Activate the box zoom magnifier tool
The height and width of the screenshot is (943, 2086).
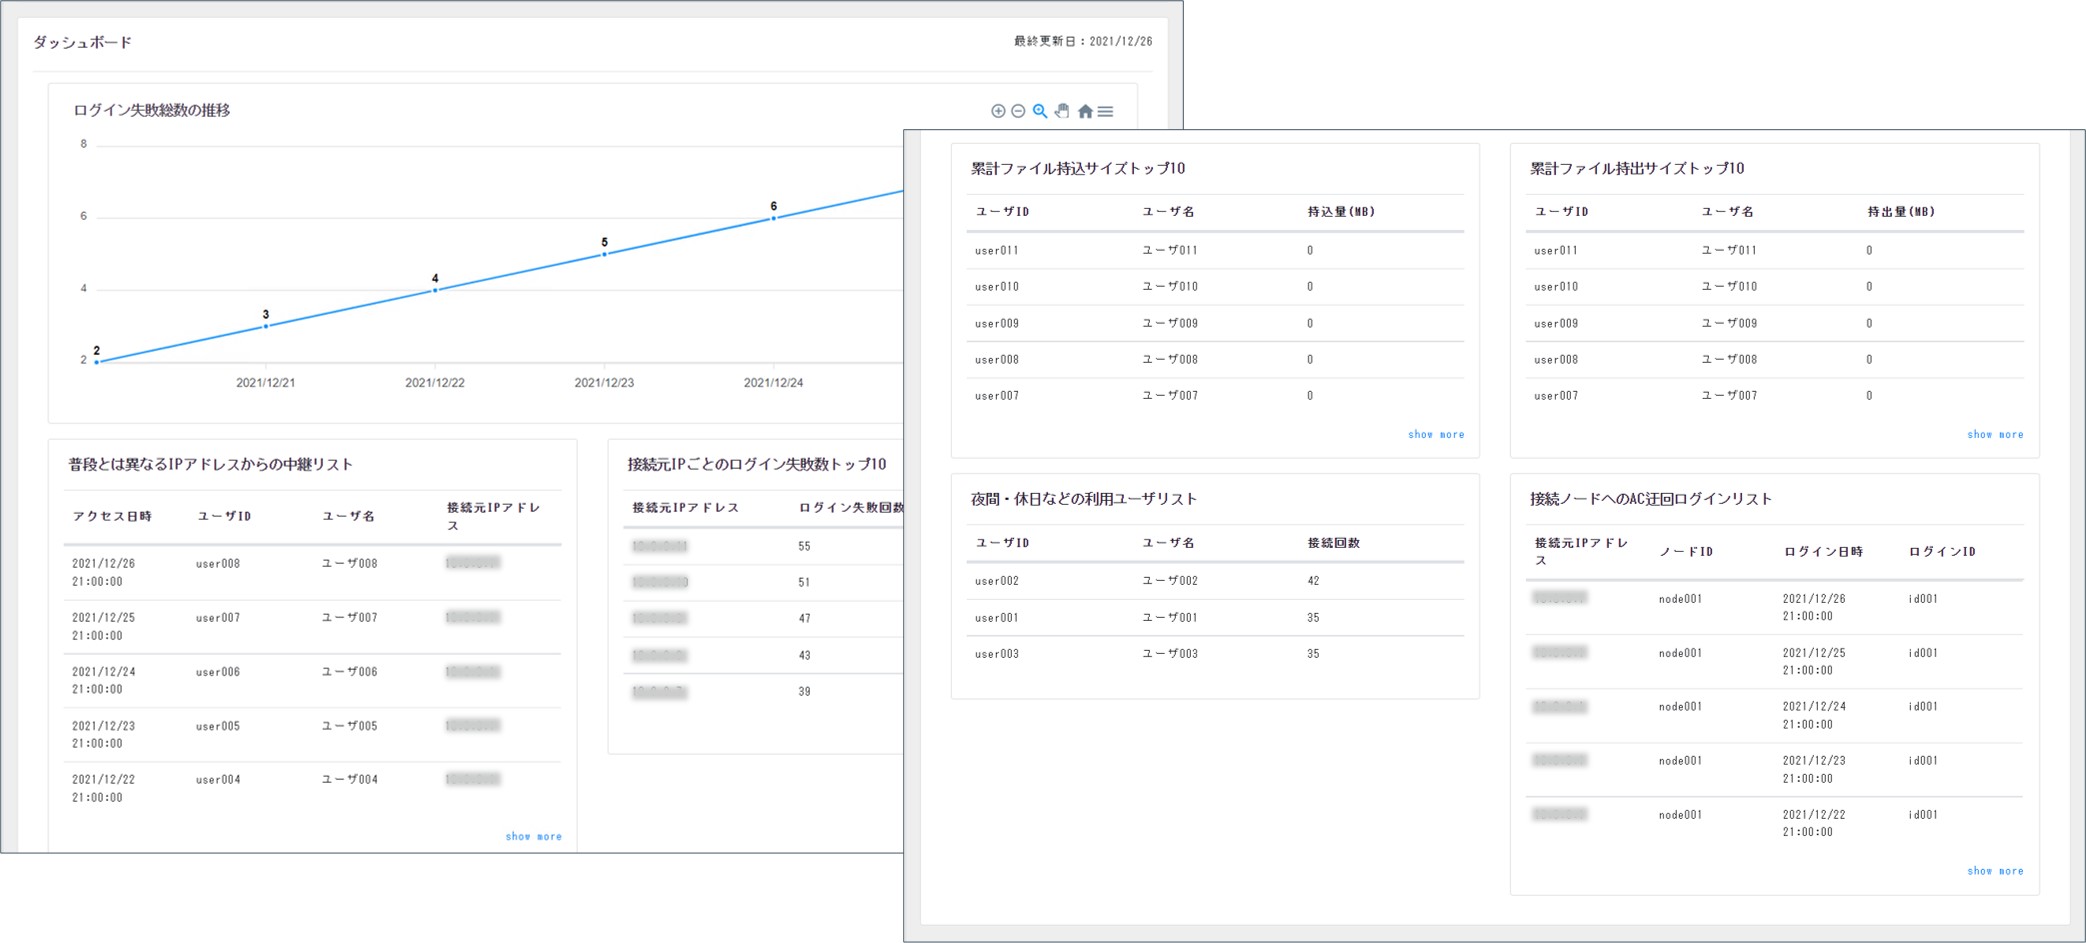point(1040,111)
